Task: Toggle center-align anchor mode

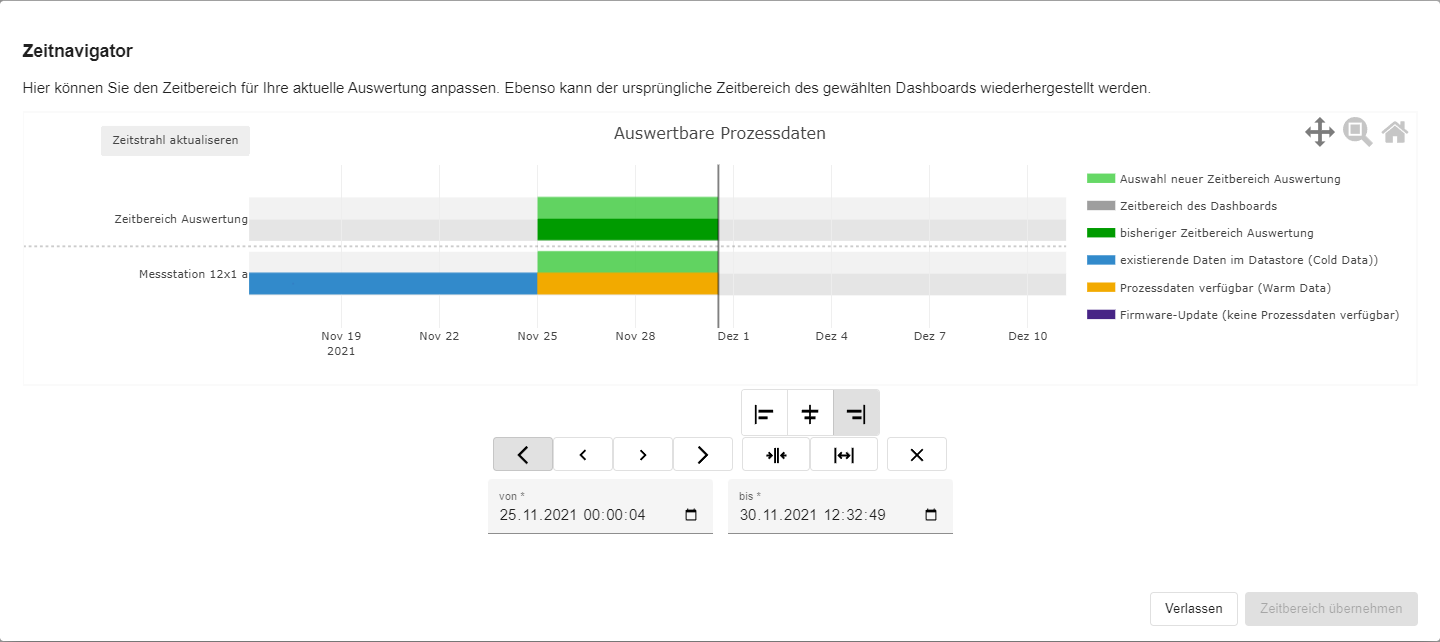Action: [x=810, y=413]
